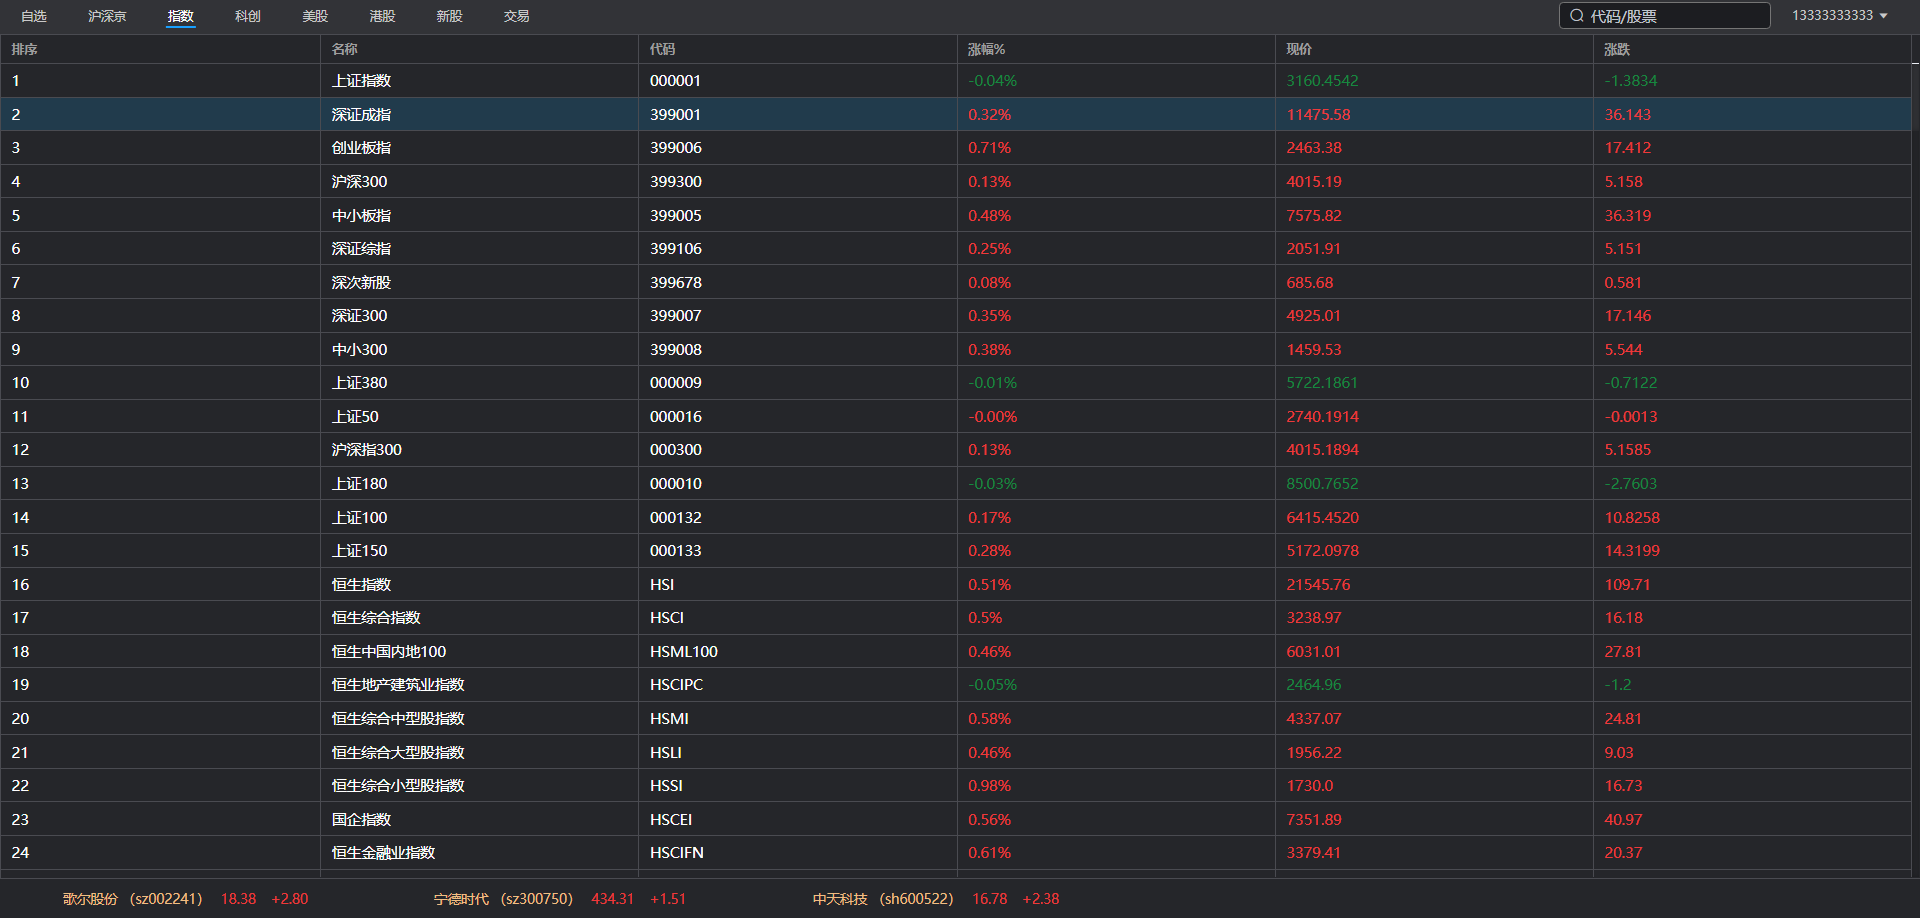The height and width of the screenshot is (918, 1920).
Task: Sort by 现价 column header
Action: [x=1299, y=49]
